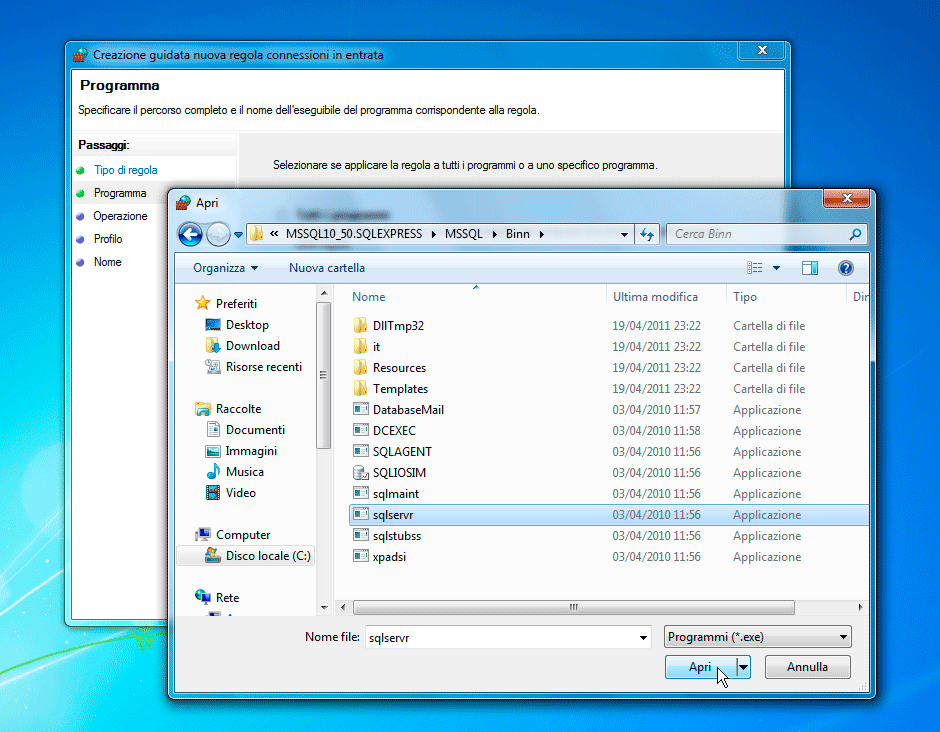Viewport: 940px width, 732px height.
Task: Expand the breadcrumb overflow chevrons
Action: pos(274,234)
